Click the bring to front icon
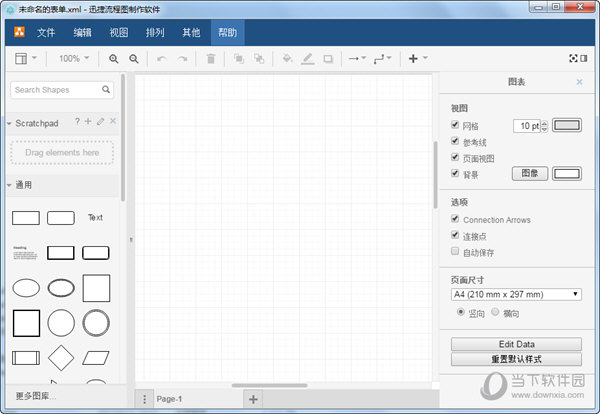This screenshot has width=600, height=414. coord(239,59)
